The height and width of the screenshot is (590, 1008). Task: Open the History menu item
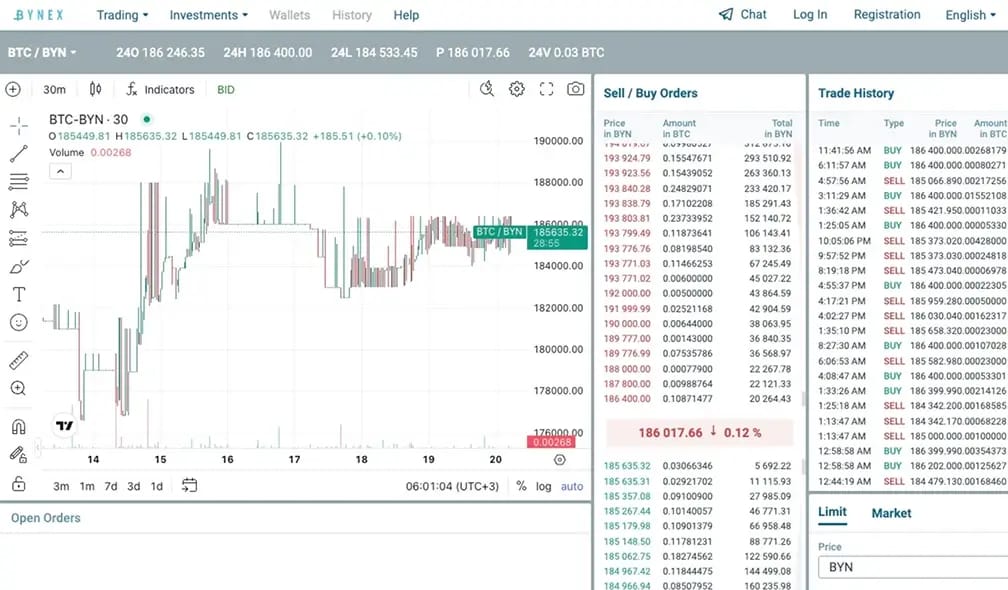pyautogui.click(x=352, y=15)
